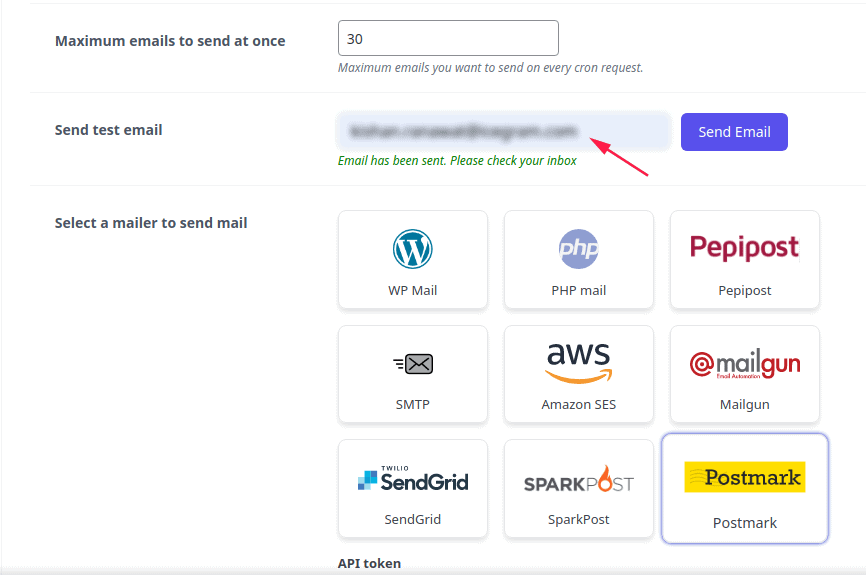Pick the Pepipost logo
Image resolution: width=866 pixels, height=575 pixels.
point(744,247)
